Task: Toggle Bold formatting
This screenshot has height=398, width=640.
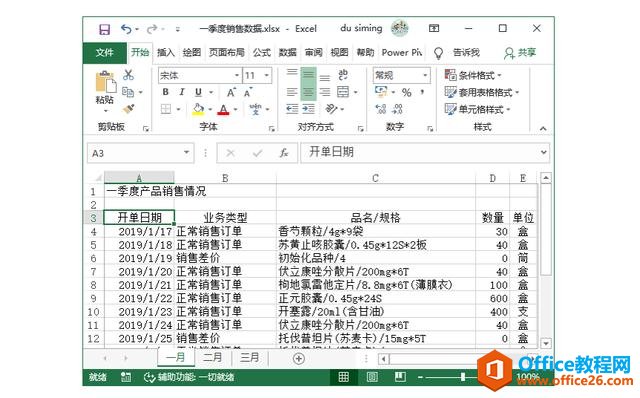Action: (165, 92)
